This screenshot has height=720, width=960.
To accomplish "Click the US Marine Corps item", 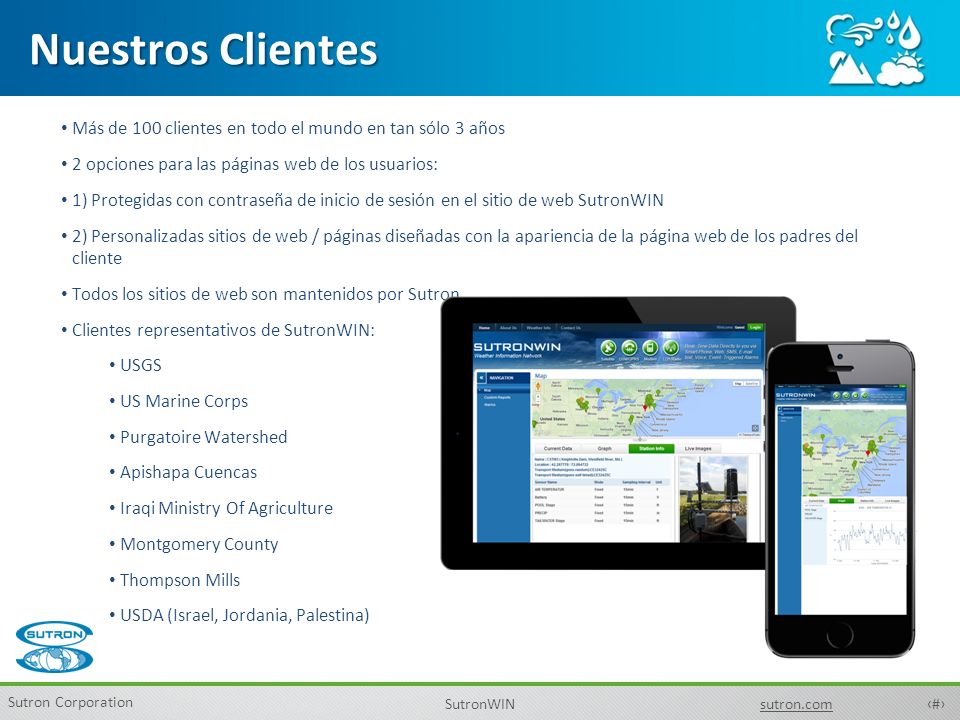I will (x=184, y=401).
